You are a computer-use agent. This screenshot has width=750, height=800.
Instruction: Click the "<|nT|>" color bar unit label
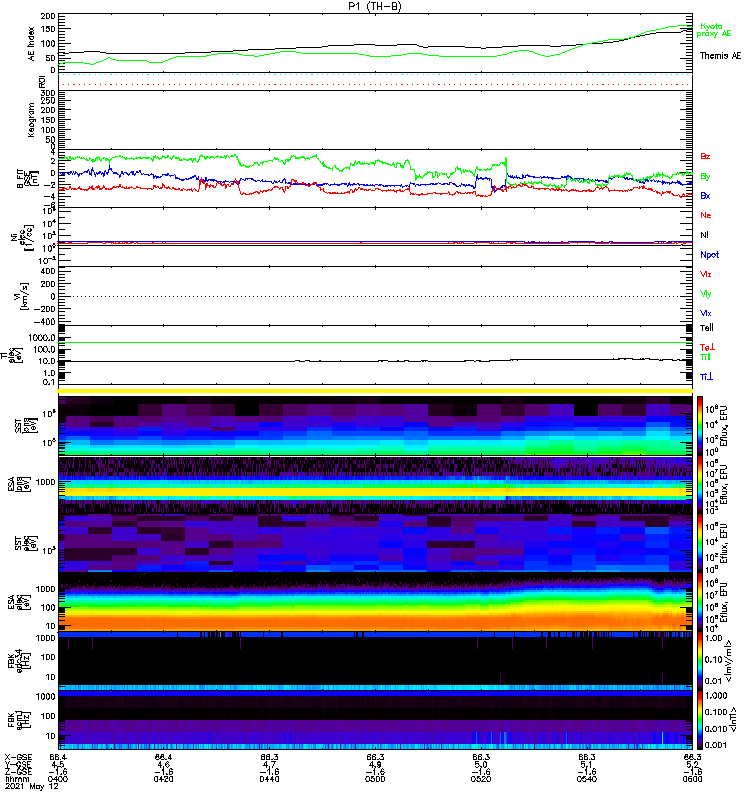pyautogui.click(x=734, y=720)
